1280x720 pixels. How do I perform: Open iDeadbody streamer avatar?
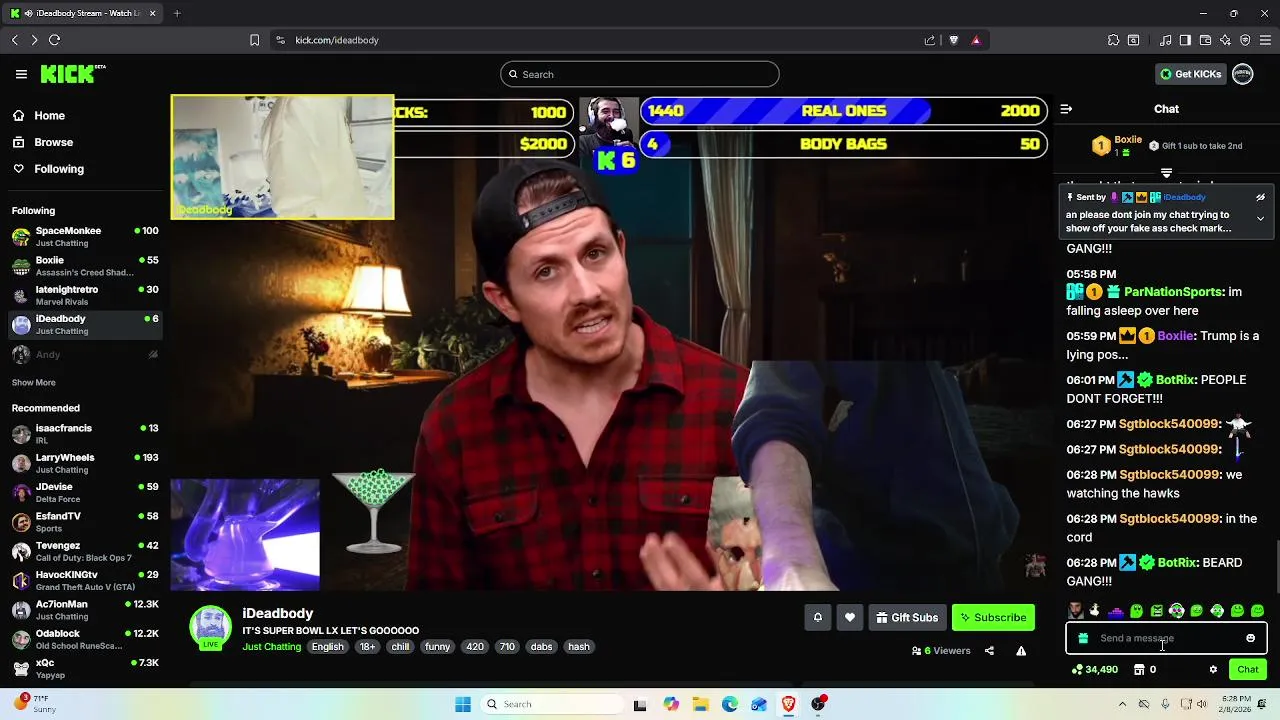point(211,626)
